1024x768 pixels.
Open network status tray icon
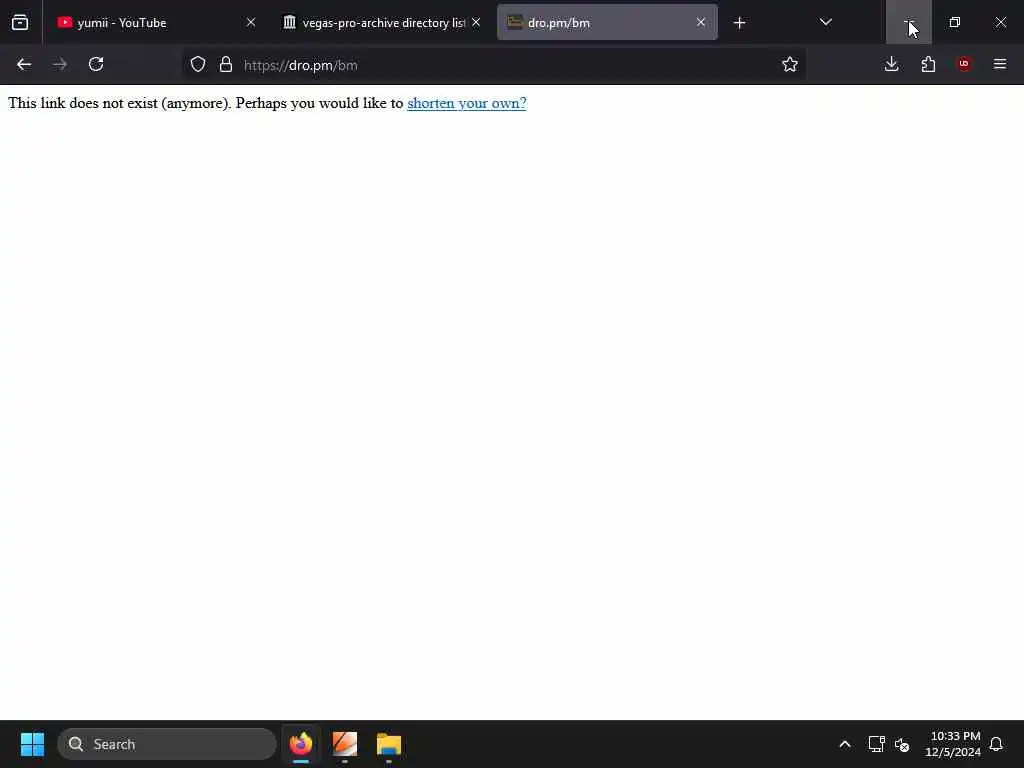pos(876,744)
